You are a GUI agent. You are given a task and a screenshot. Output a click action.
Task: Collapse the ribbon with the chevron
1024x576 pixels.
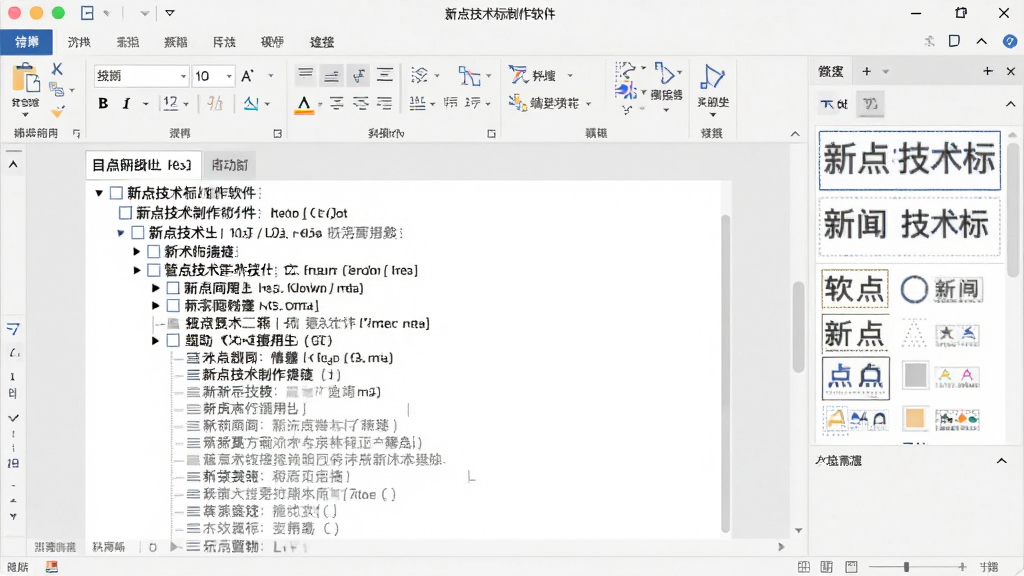point(795,134)
